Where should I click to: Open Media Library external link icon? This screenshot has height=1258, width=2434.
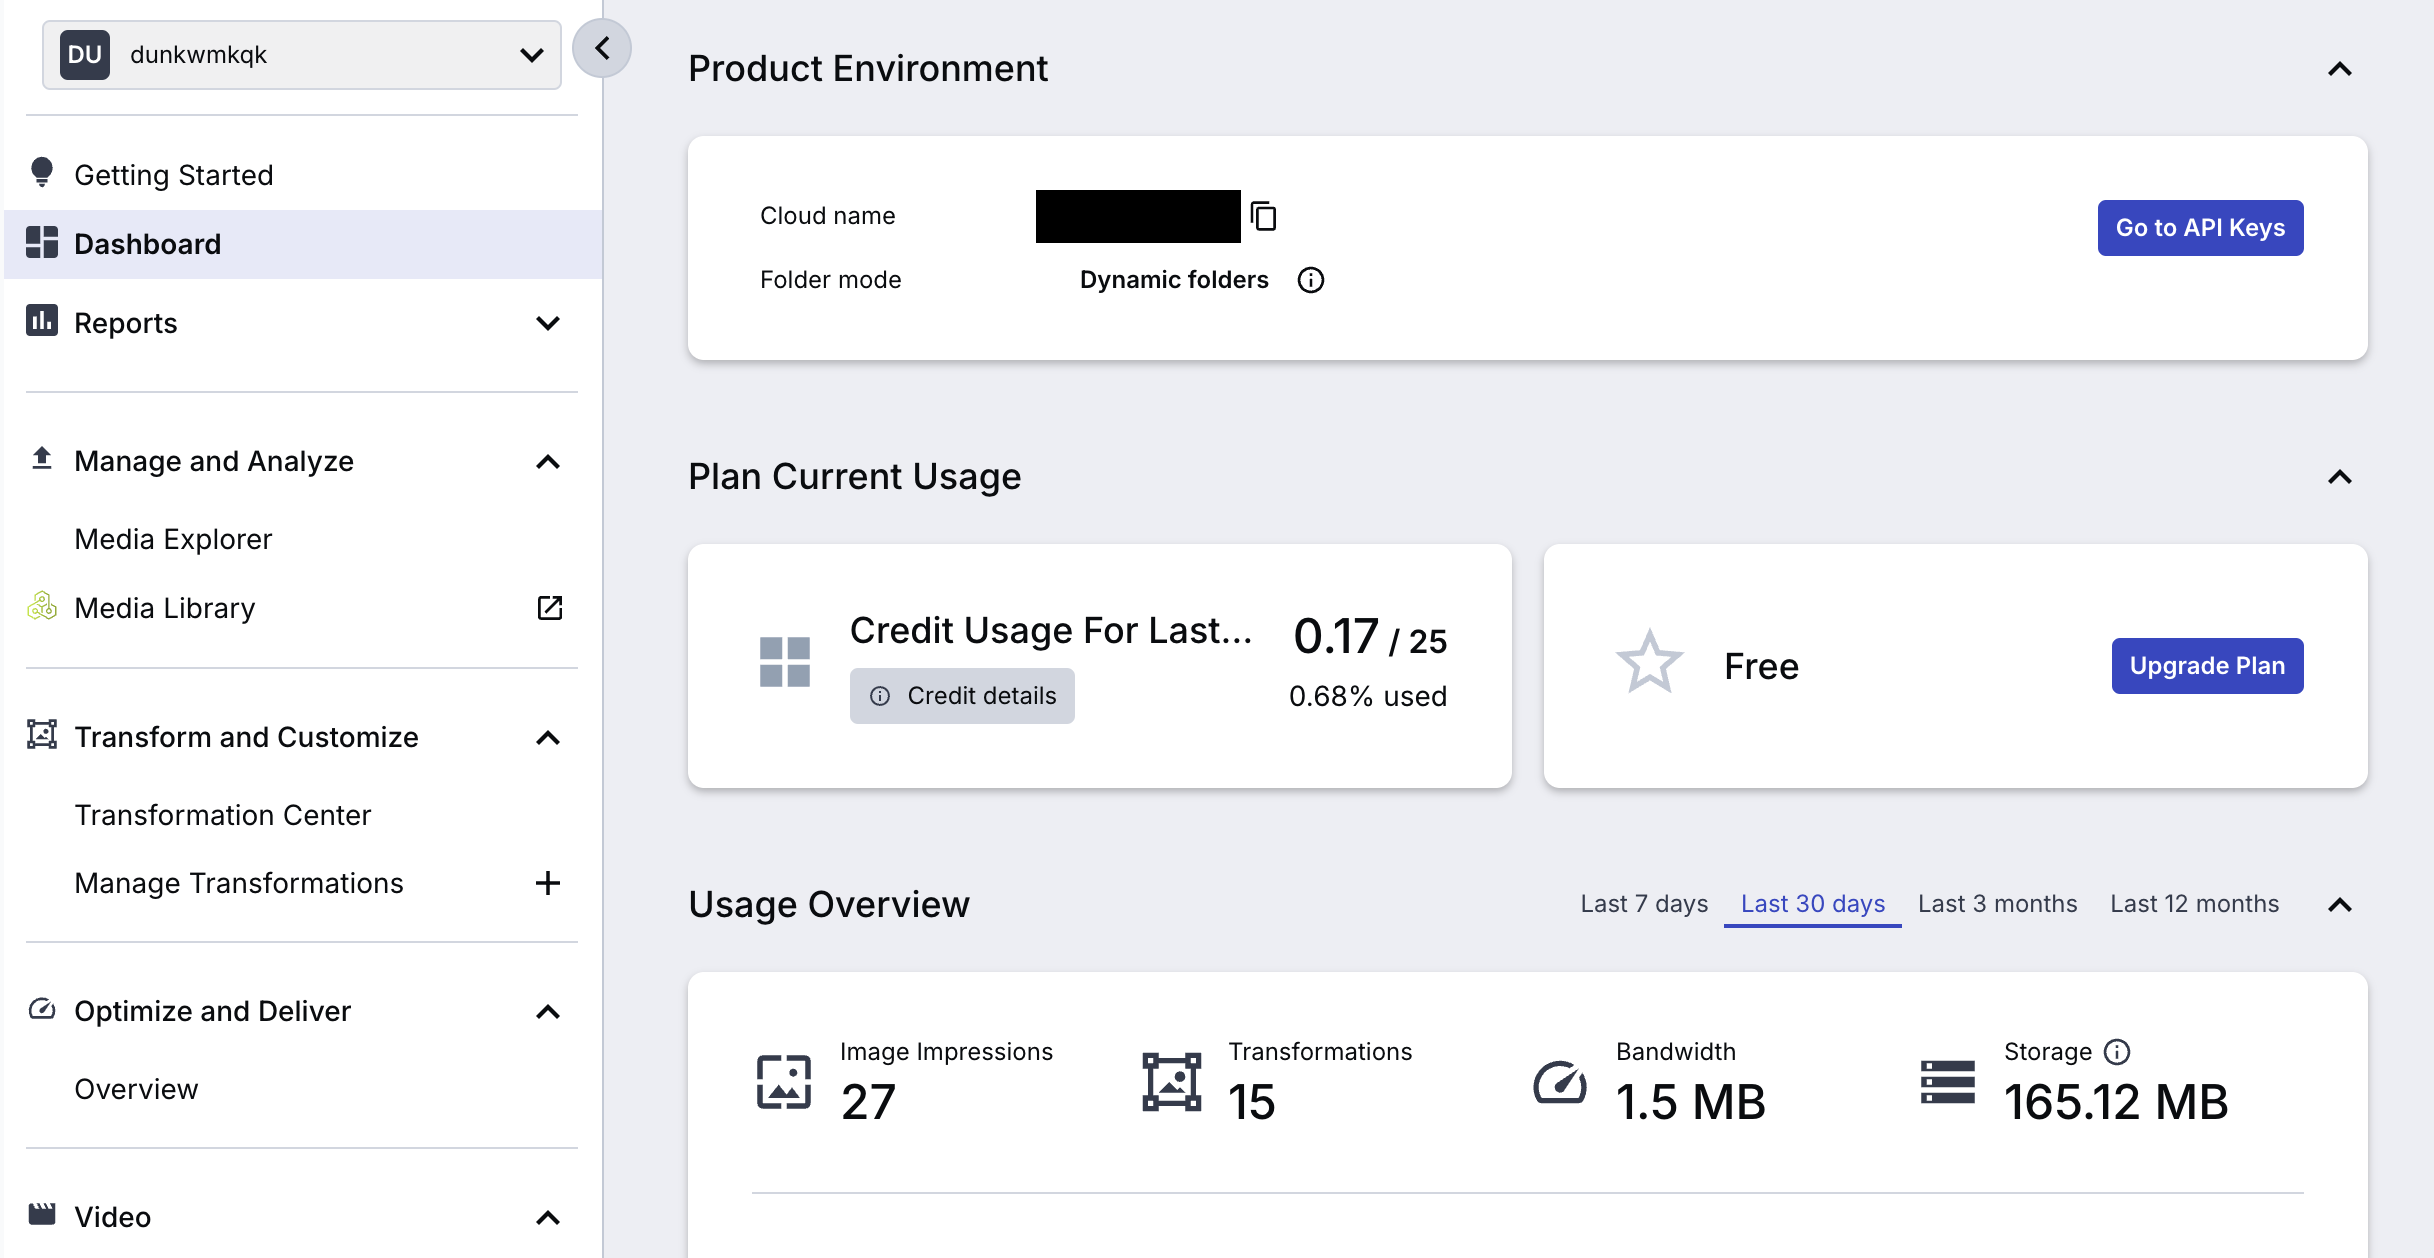tap(549, 608)
